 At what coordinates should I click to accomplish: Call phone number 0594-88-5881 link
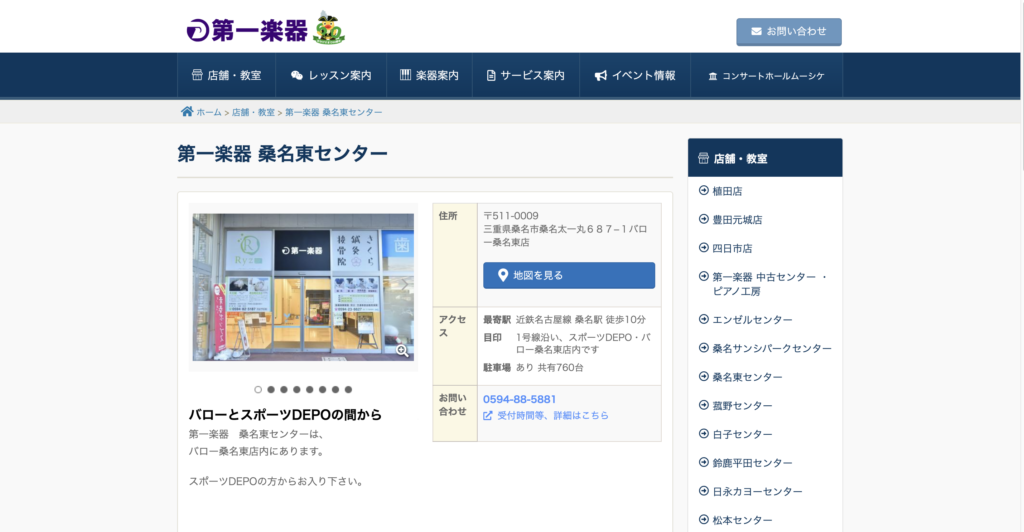tap(519, 399)
